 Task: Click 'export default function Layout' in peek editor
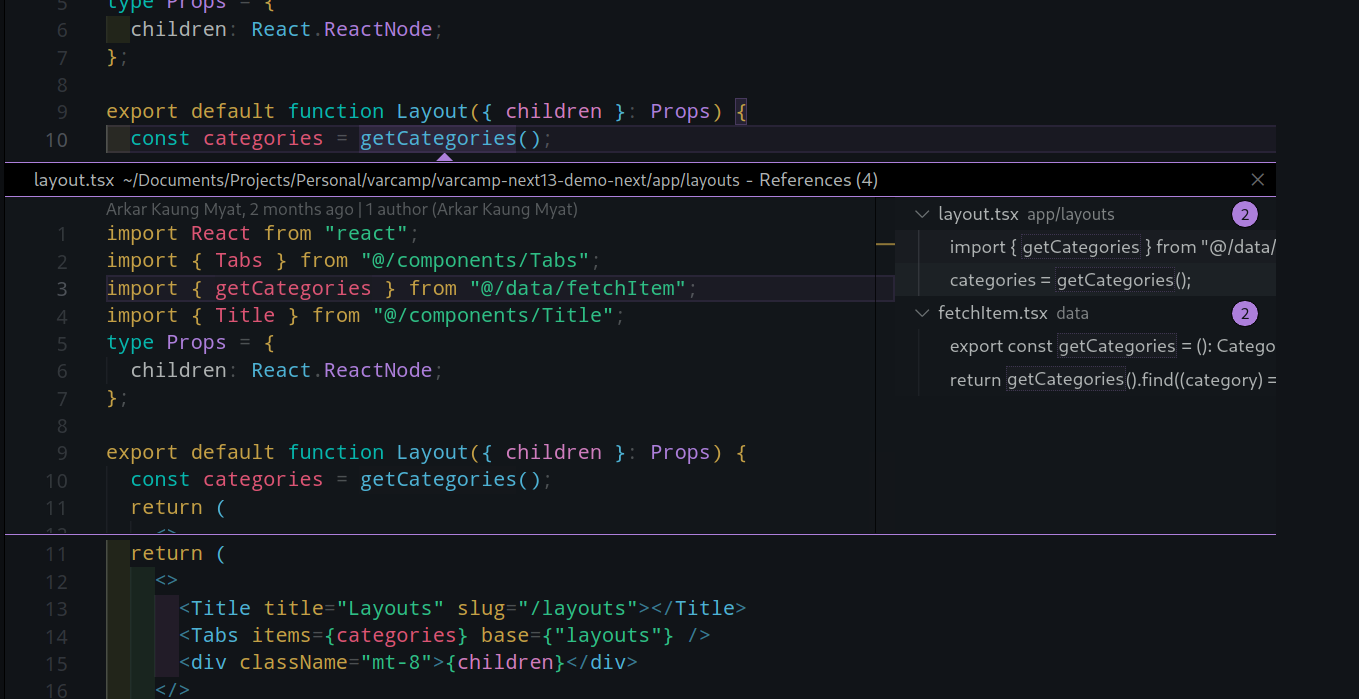coord(287,452)
